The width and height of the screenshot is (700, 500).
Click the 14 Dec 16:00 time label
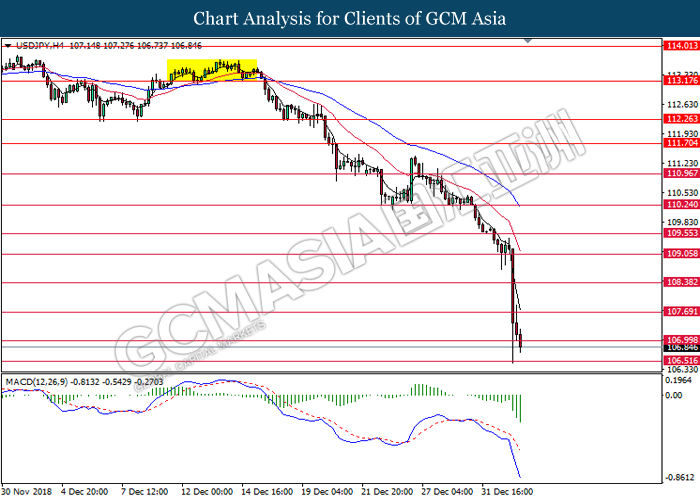267,492
